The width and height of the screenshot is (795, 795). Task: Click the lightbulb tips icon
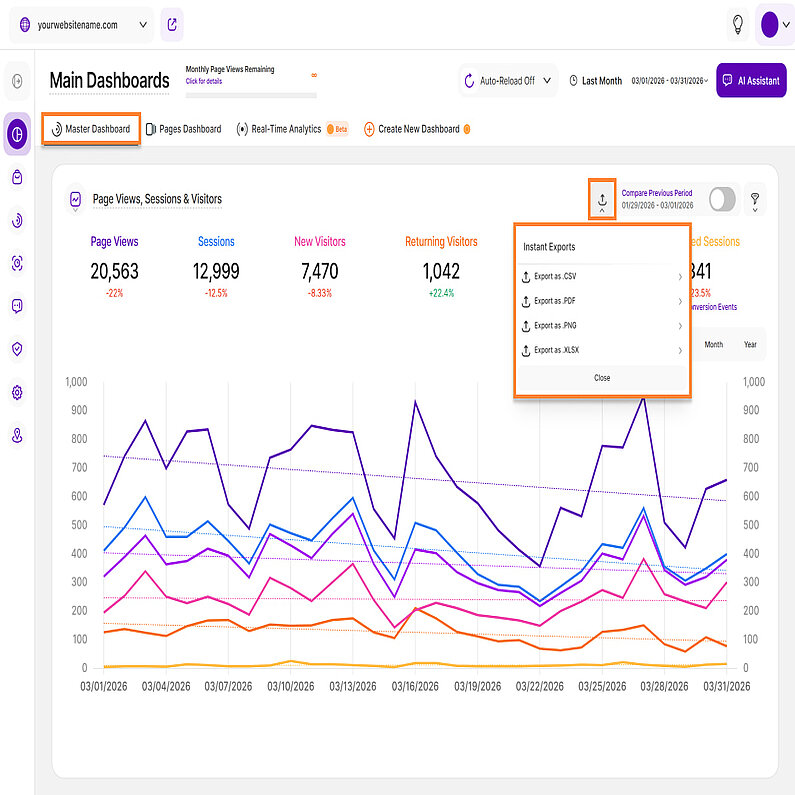click(738, 25)
